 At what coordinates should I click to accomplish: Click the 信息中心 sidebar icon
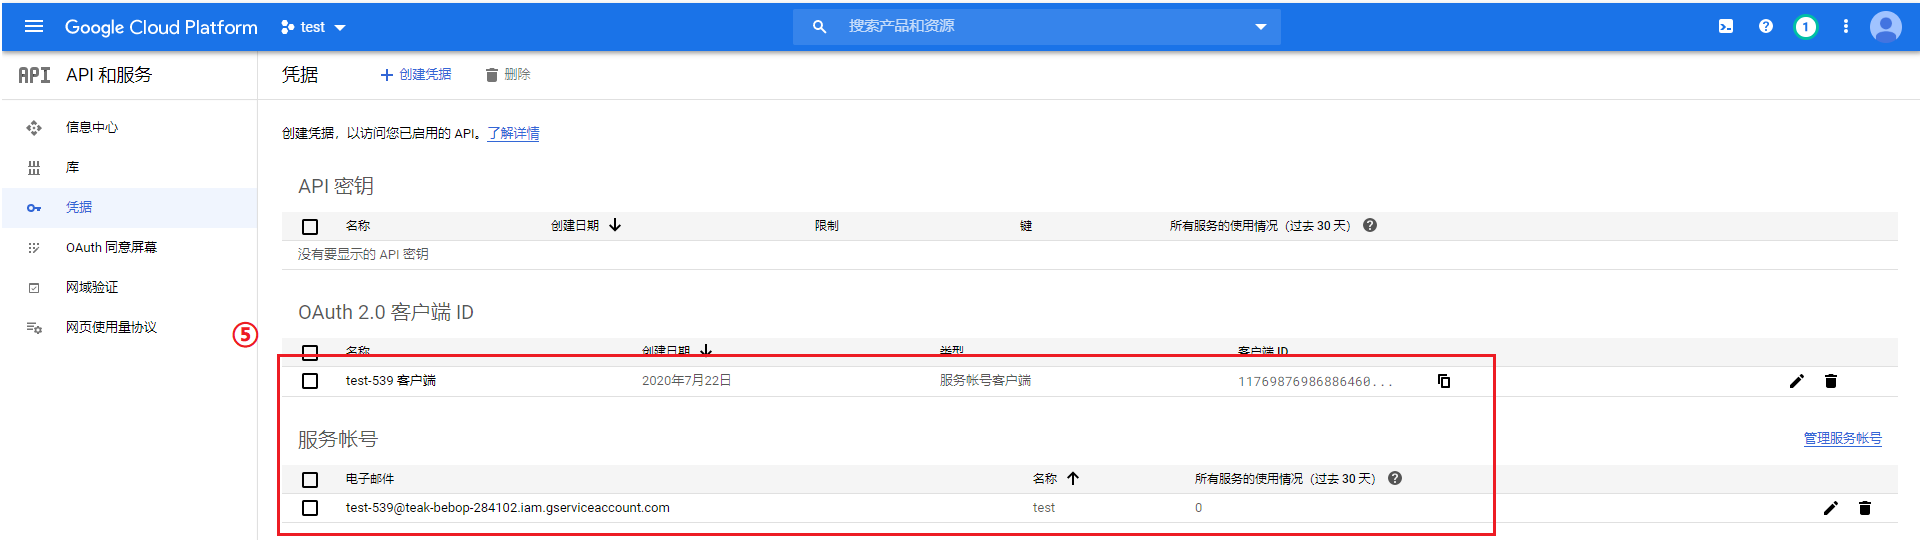click(34, 127)
